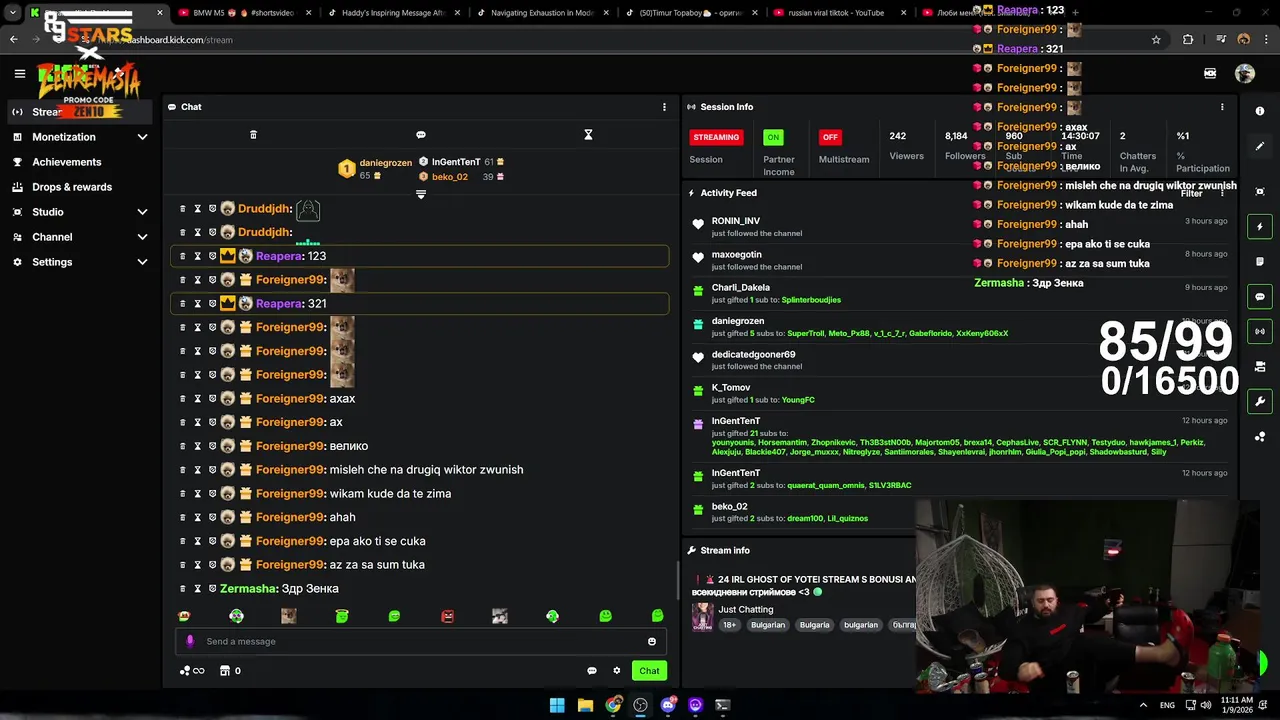The image size is (1280, 720).
Task: Click the OFF Multistream toggle
Action: [829, 137]
